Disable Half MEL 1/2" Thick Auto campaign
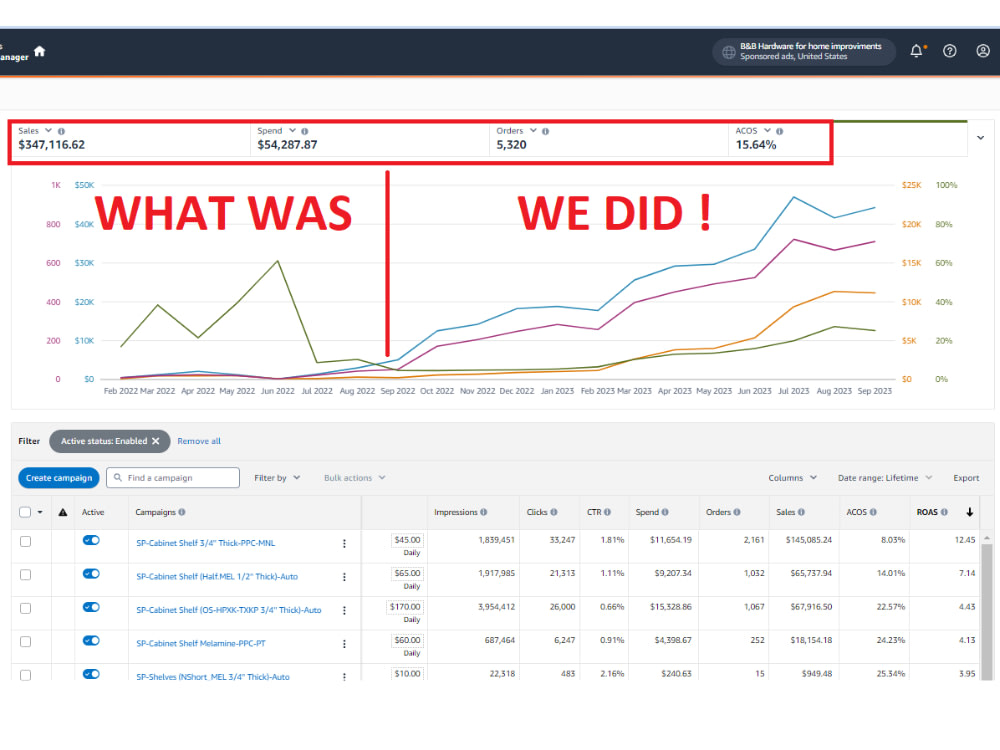 coord(91,573)
